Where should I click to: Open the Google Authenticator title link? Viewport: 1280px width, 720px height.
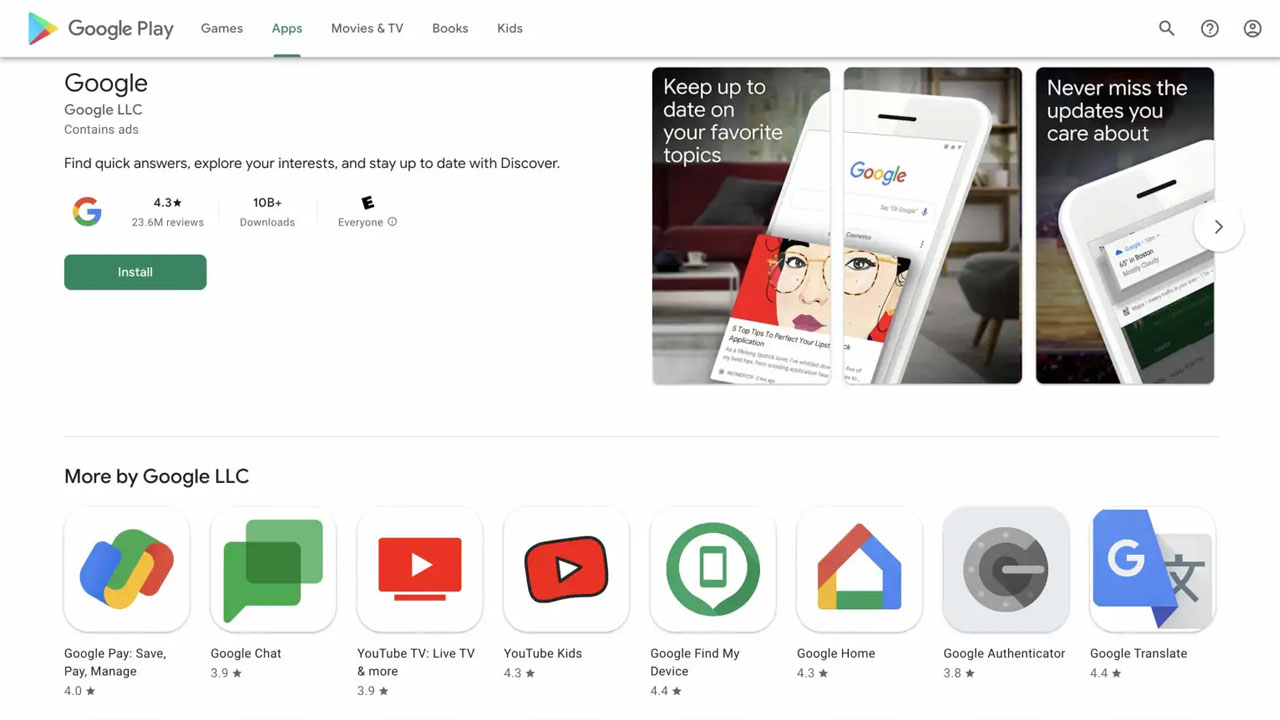tap(1004, 653)
